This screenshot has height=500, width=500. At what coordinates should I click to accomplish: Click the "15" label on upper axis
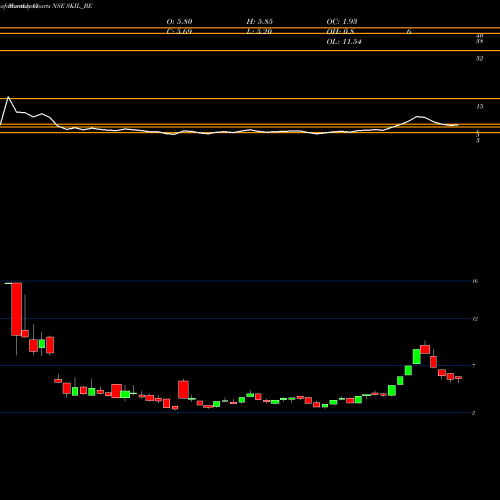(x=479, y=107)
